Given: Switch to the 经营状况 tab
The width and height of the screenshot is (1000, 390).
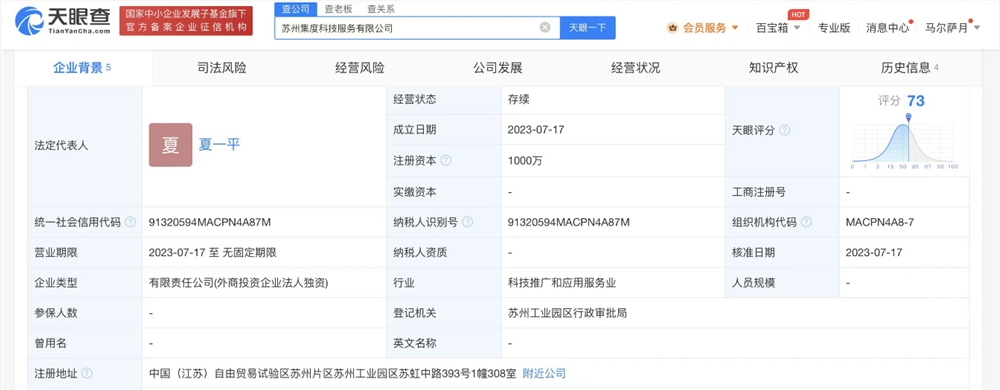Looking at the screenshot, I should click(x=636, y=68).
